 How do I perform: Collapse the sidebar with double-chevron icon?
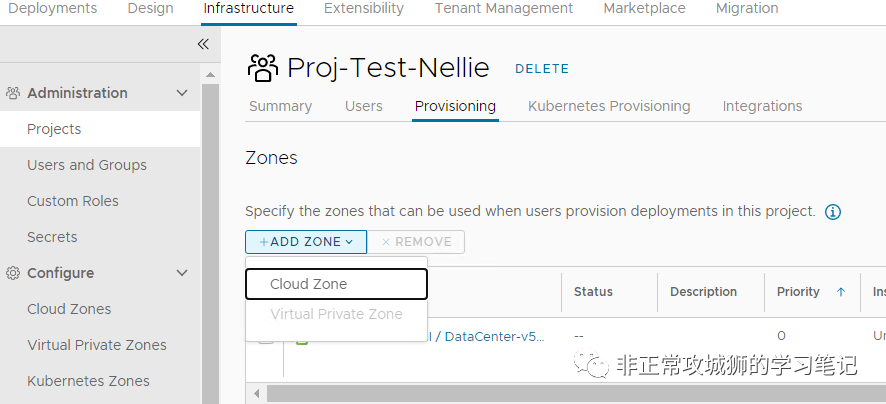point(203,44)
